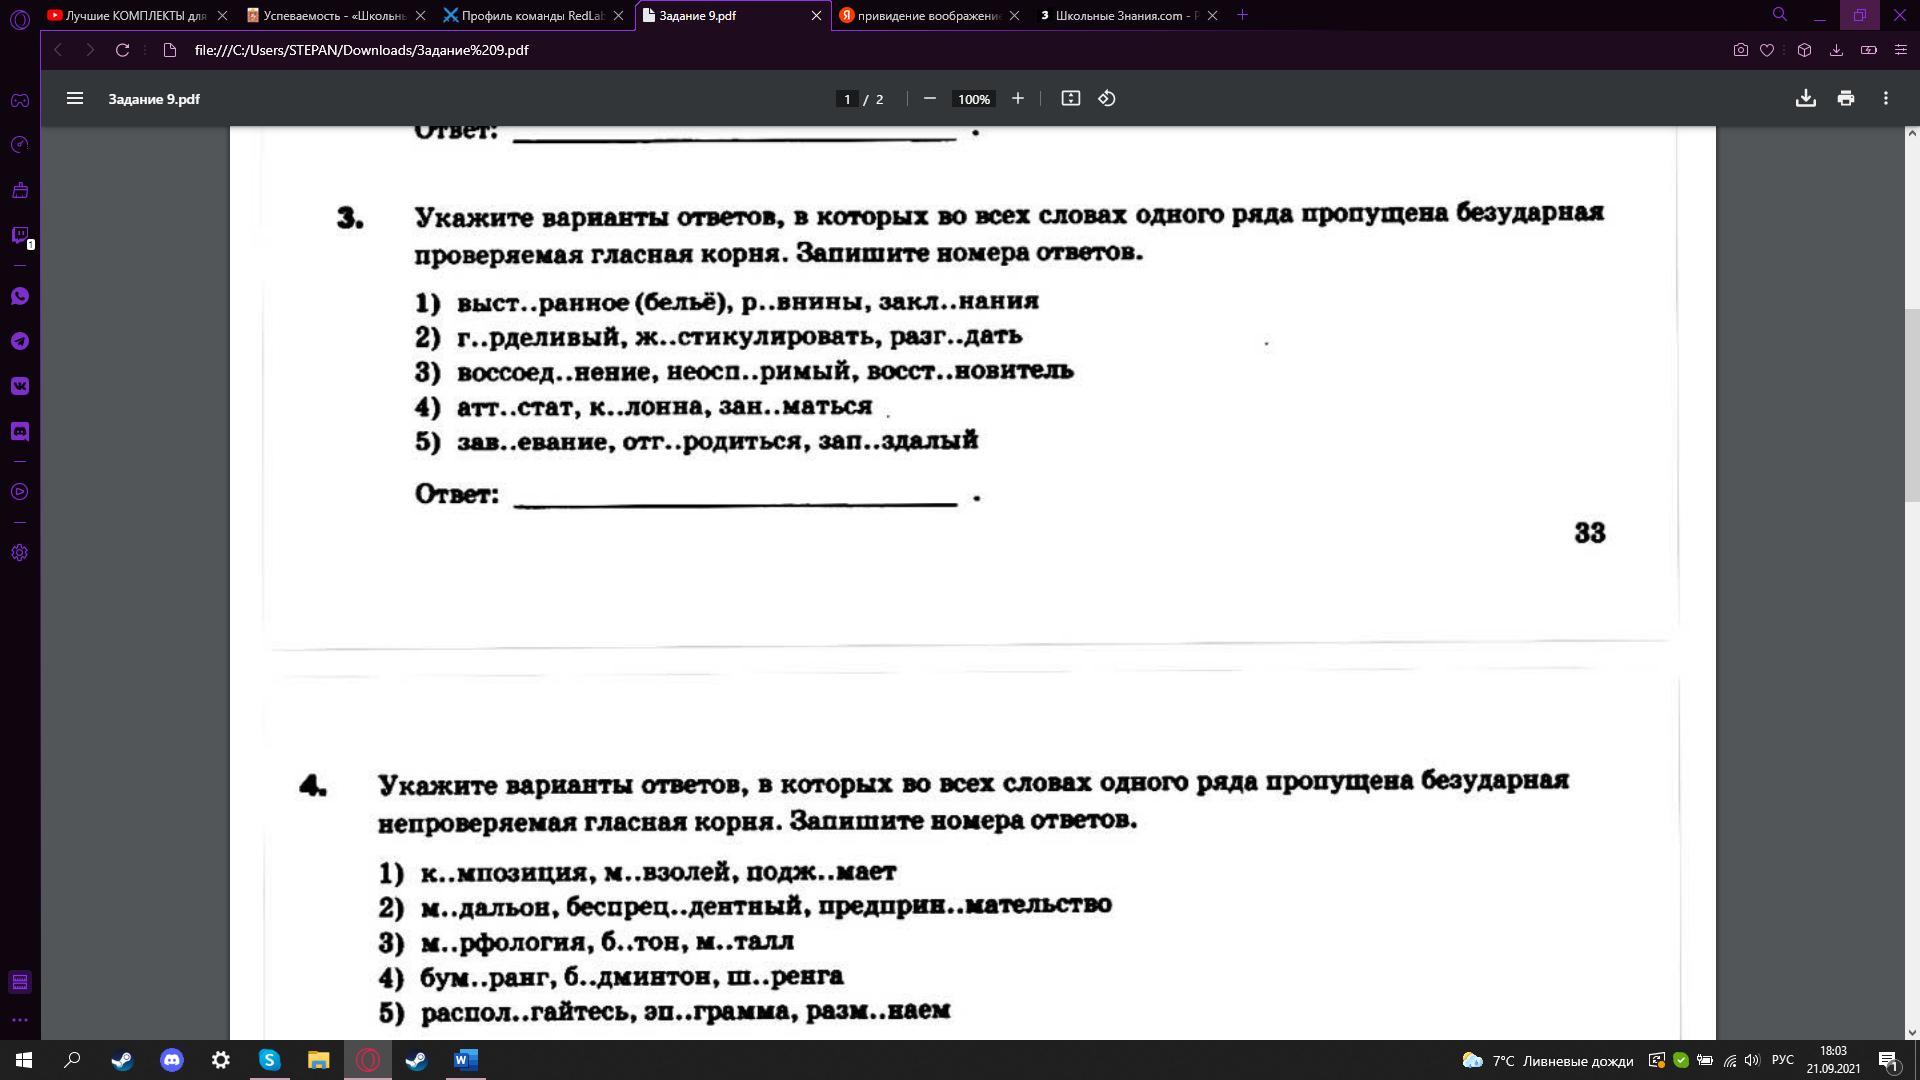Switch РУС input language indicator

tap(1783, 1060)
